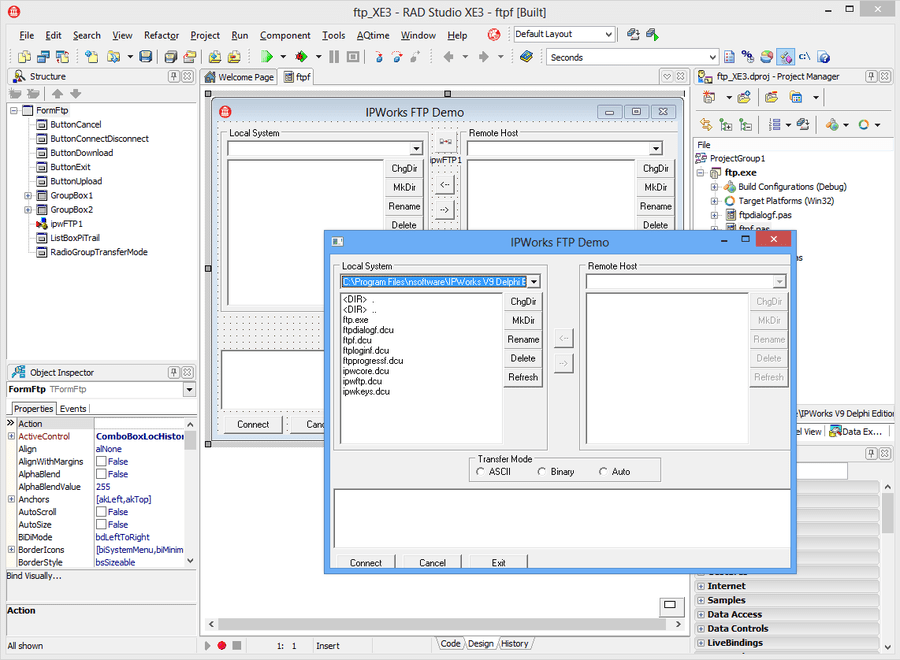Collapse all nodes in Project Manager
Viewport: 900px width, 660px height.
pyautogui.click(x=744, y=123)
